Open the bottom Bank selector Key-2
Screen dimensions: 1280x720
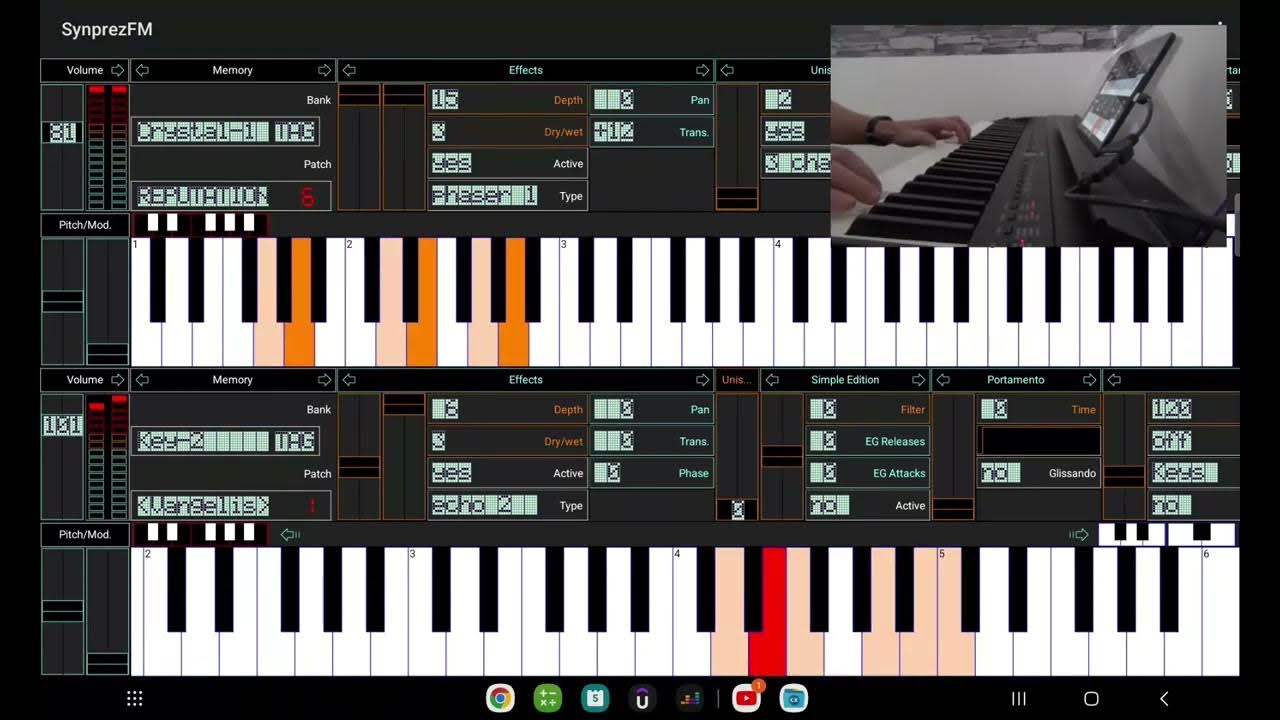[226, 441]
